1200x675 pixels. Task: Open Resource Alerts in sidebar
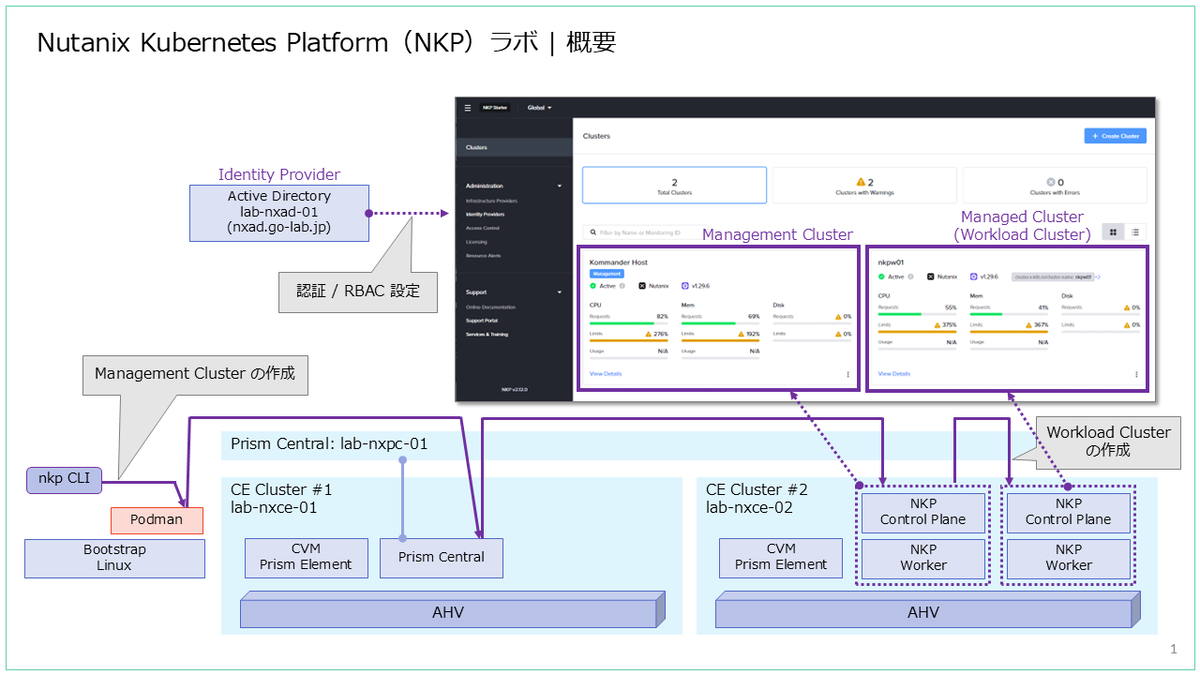(482, 255)
